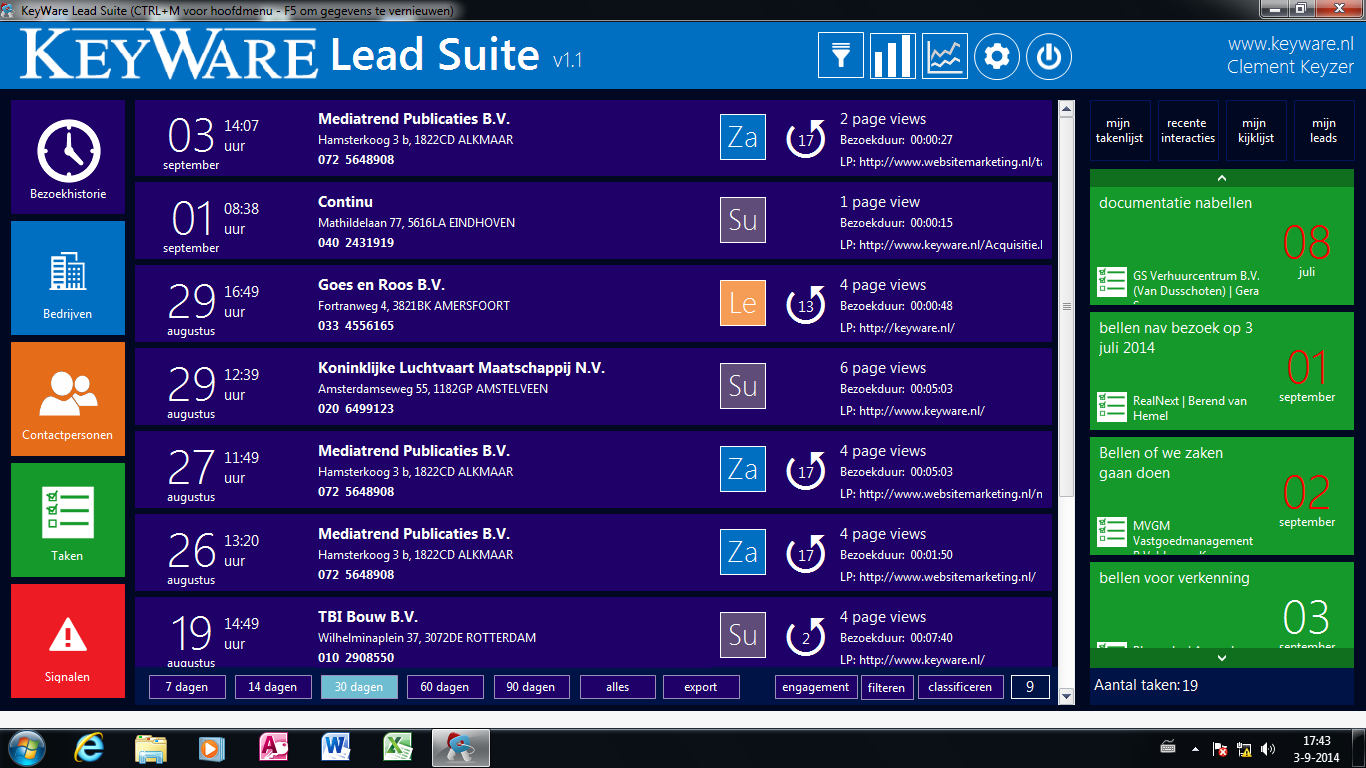
Task: Switch to mijn takenlijst tab
Action: click(1119, 131)
